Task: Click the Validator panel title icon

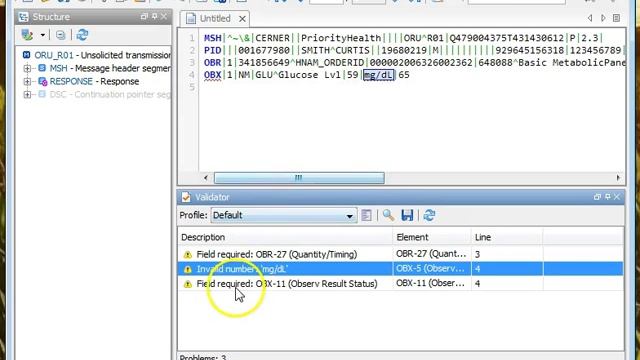Action: tap(186, 197)
